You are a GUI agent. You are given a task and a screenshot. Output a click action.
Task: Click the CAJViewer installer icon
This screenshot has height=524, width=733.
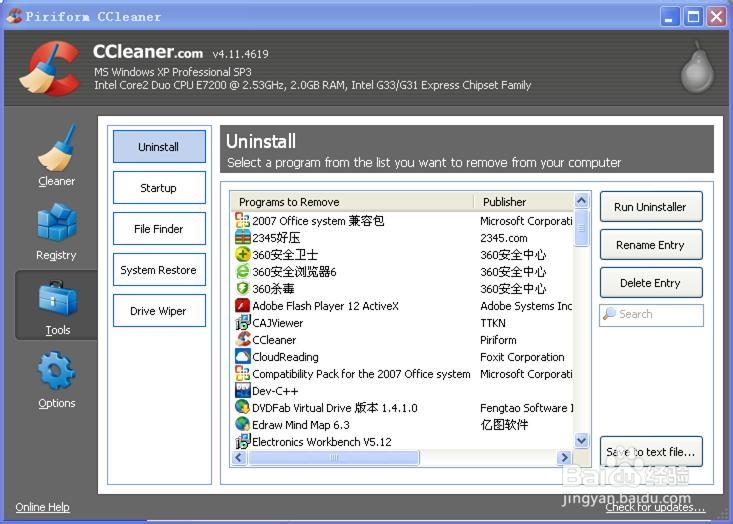[242, 322]
